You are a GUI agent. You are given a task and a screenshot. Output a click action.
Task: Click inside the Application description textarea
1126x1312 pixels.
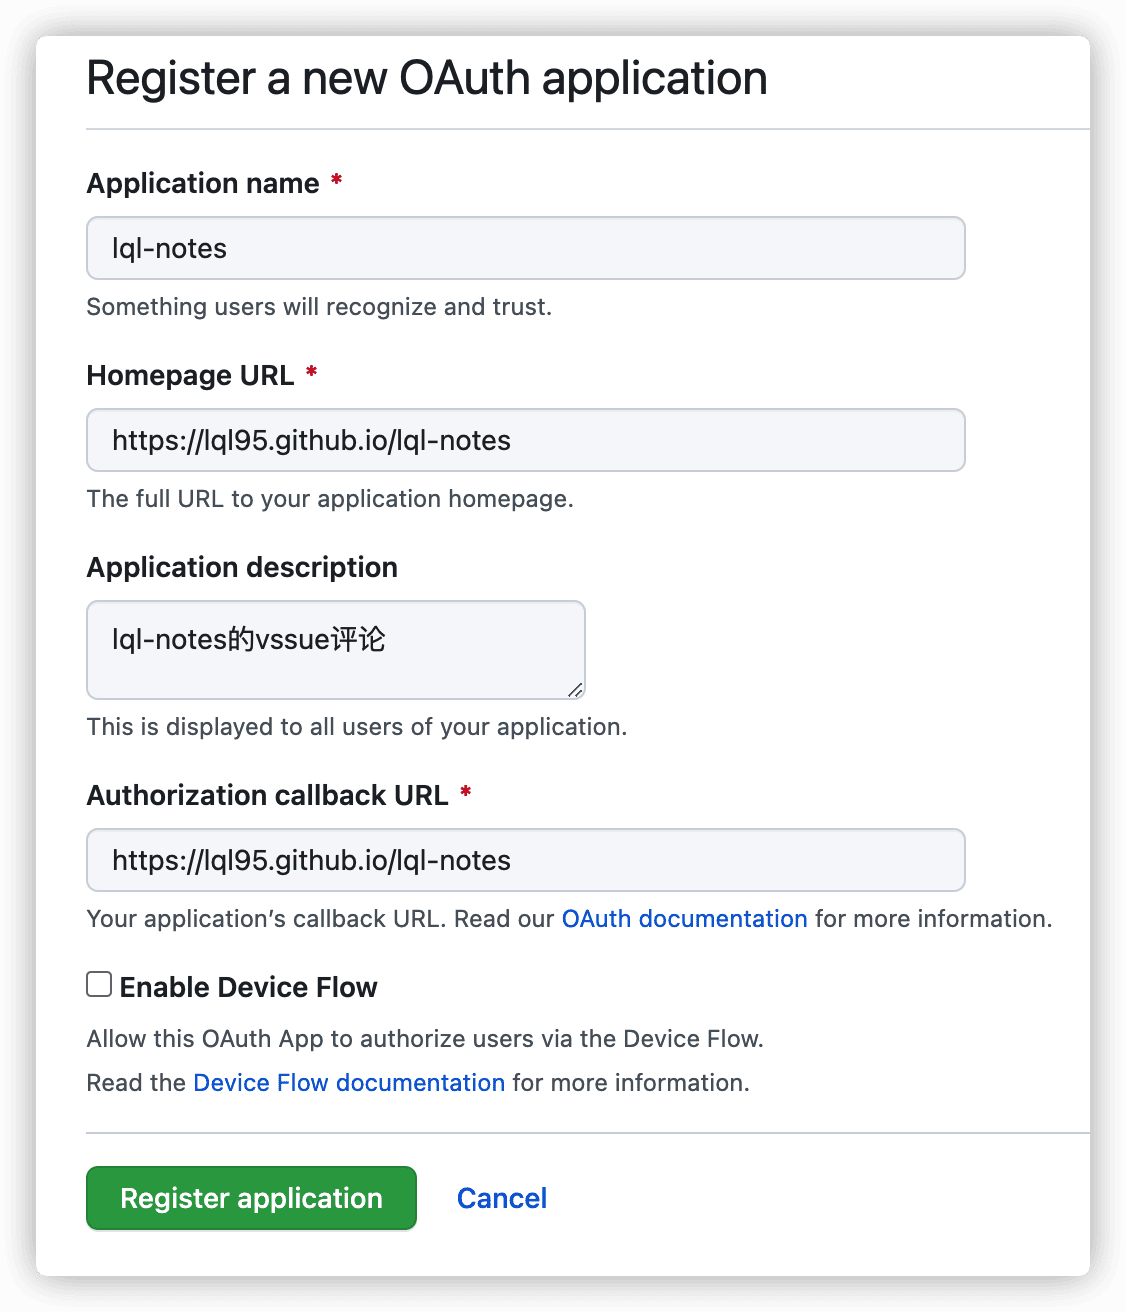(335, 650)
